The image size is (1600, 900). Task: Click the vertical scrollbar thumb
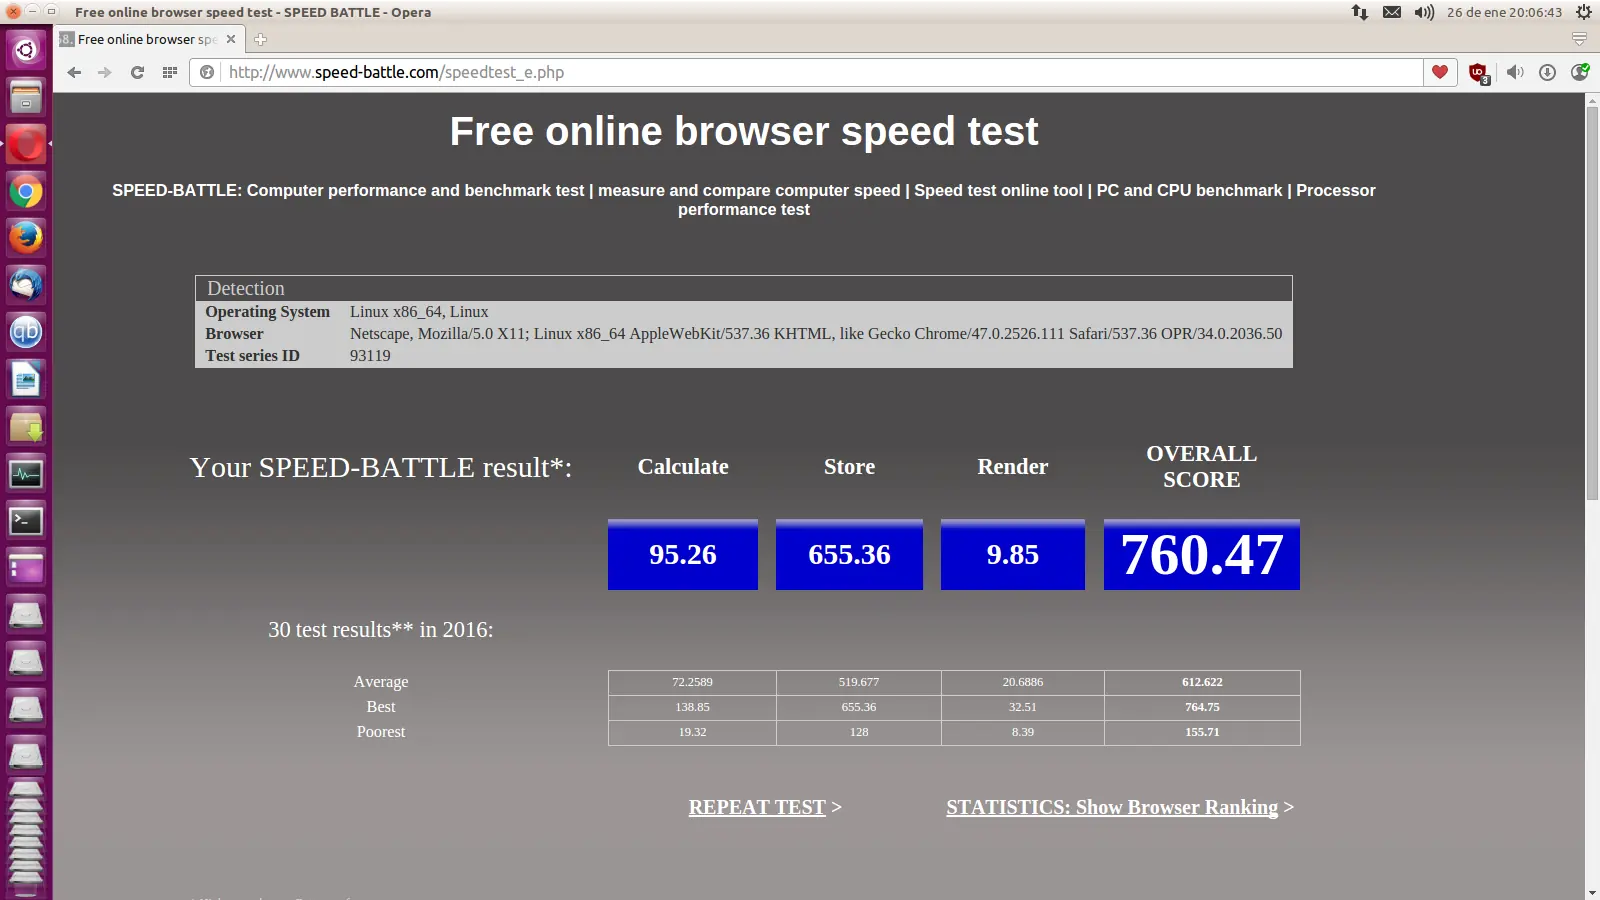click(x=1592, y=303)
